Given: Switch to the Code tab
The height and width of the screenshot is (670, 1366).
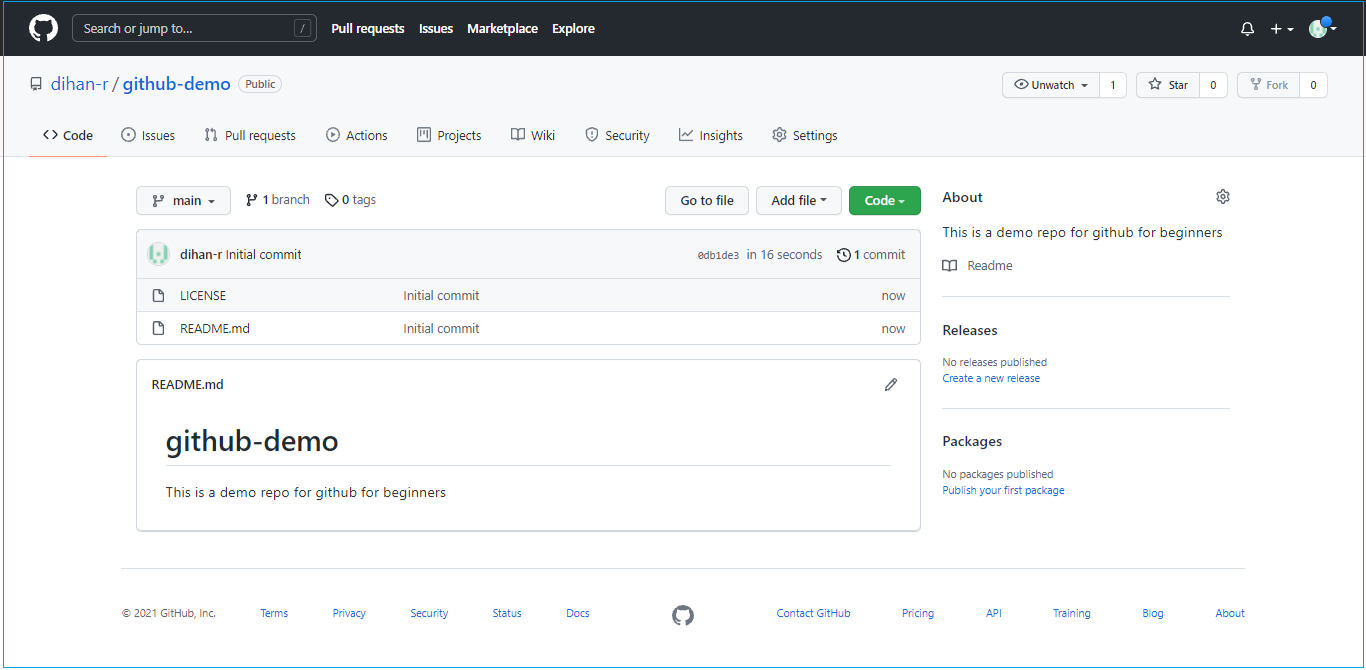Looking at the screenshot, I should (x=68, y=135).
